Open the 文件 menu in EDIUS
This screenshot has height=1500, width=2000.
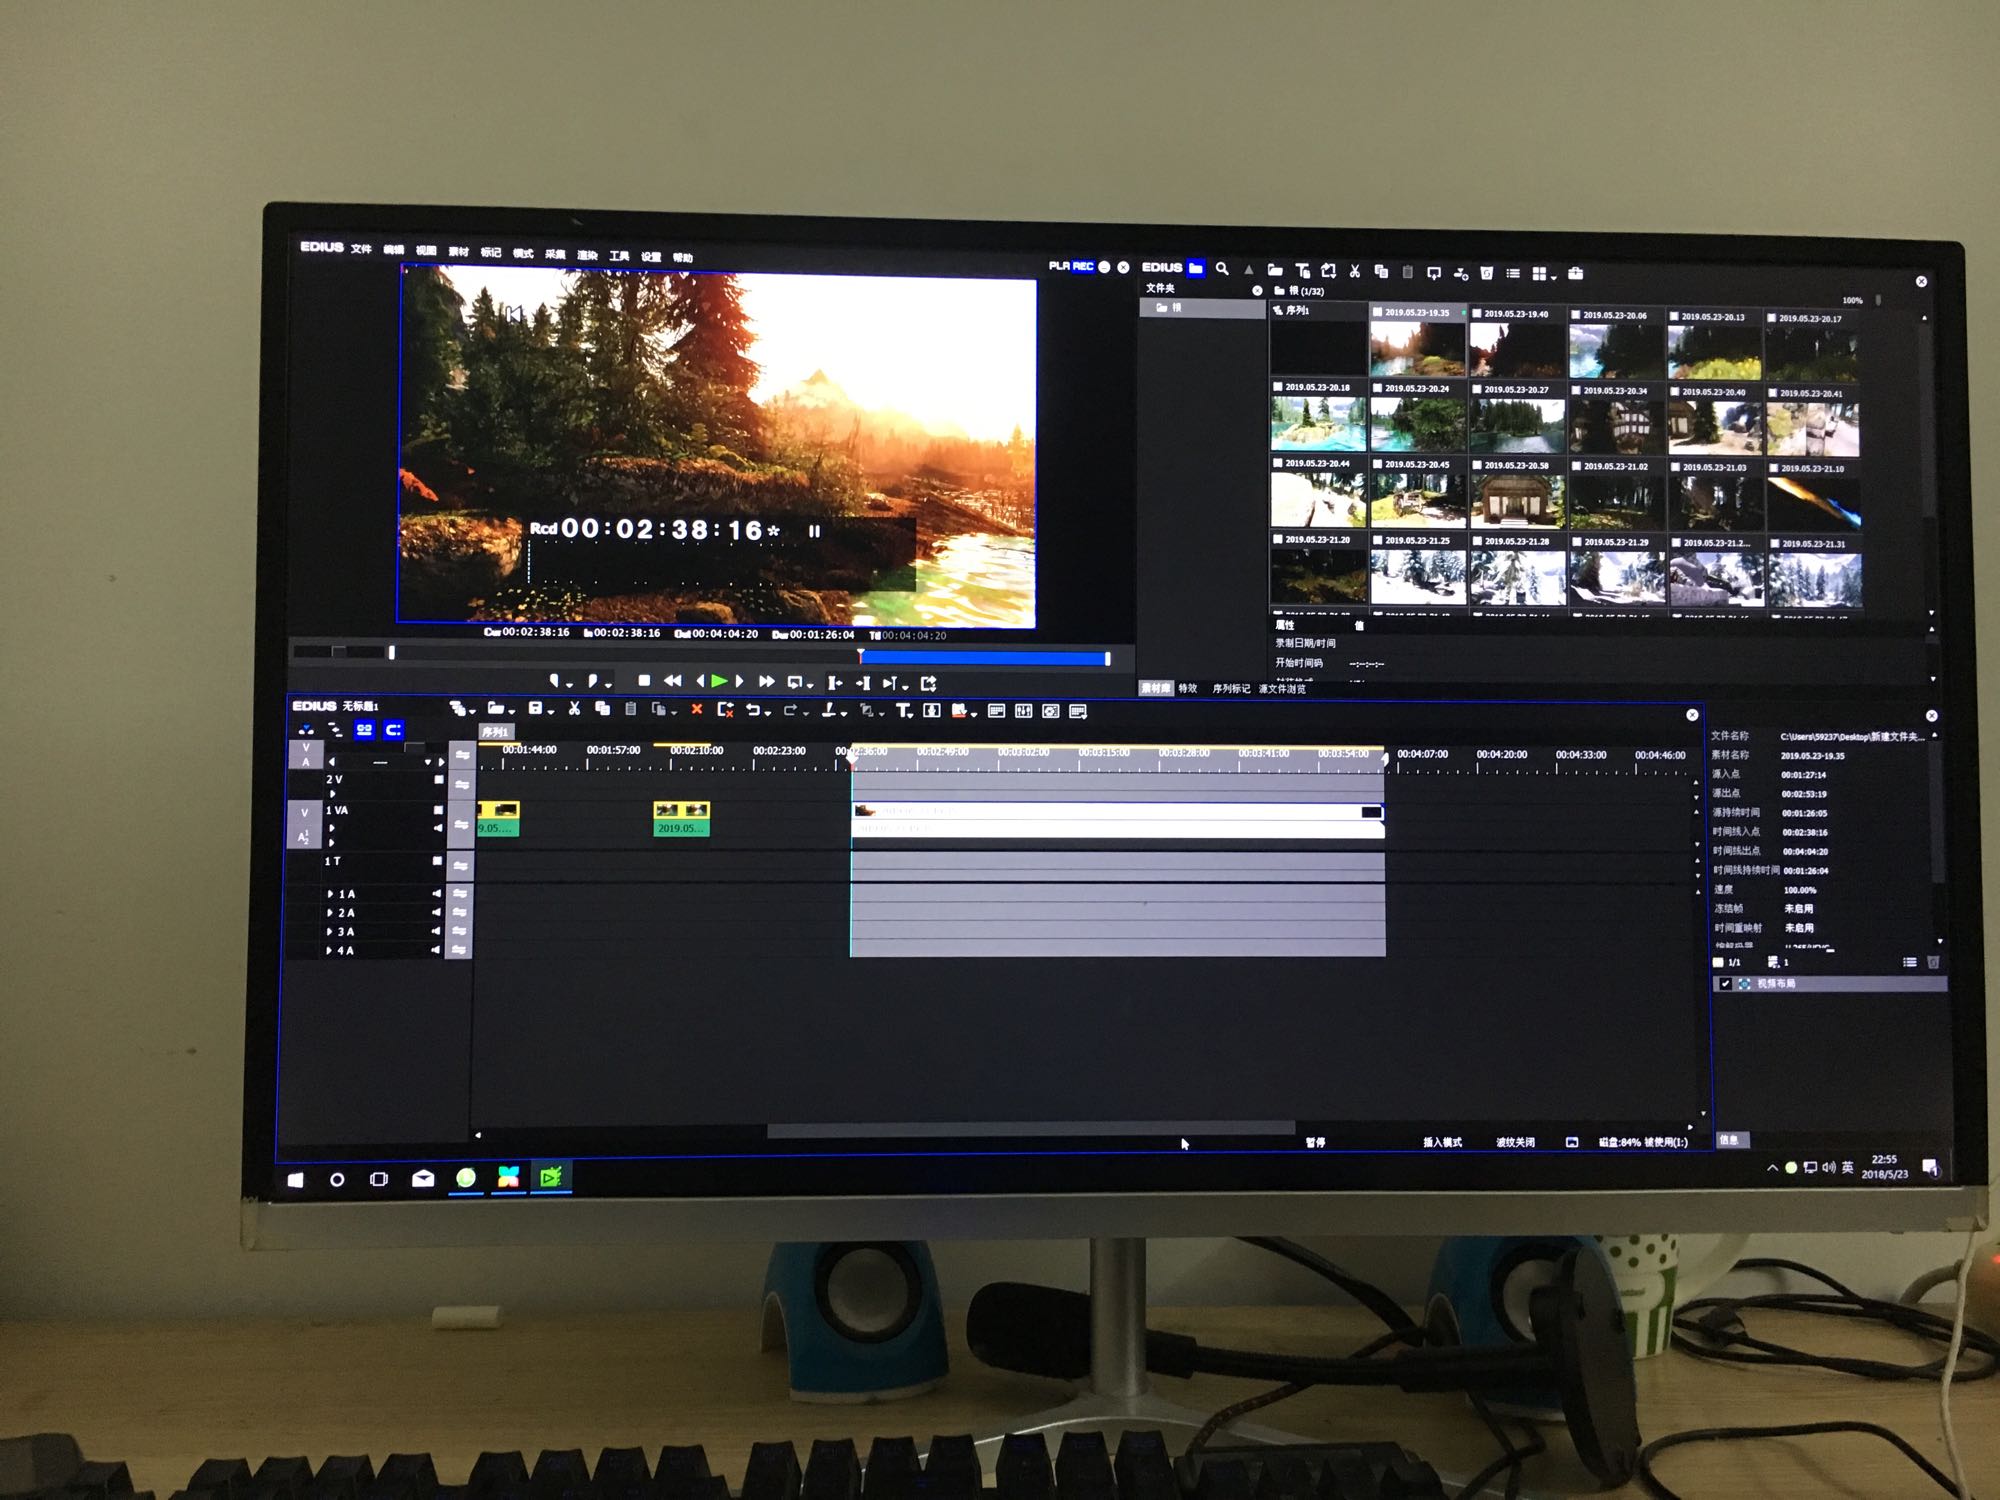point(361,248)
